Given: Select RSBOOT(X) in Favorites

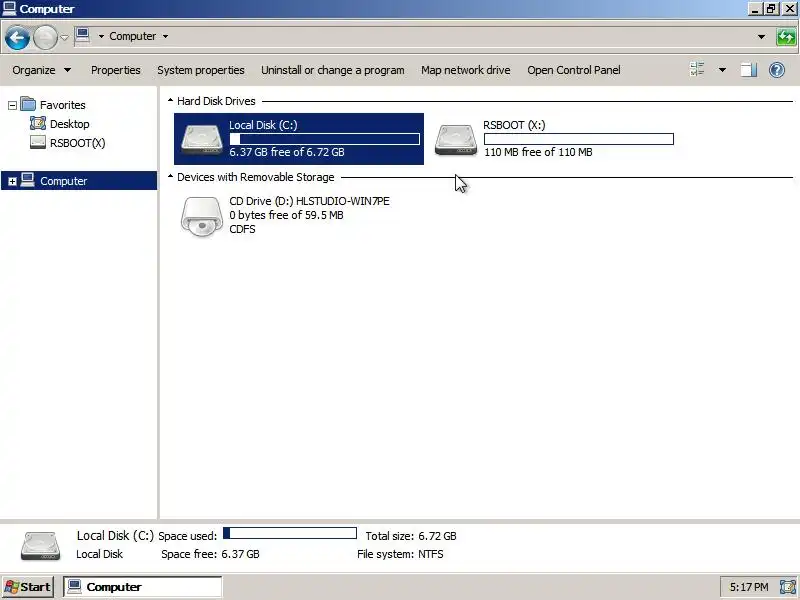Looking at the screenshot, I should point(78,143).
